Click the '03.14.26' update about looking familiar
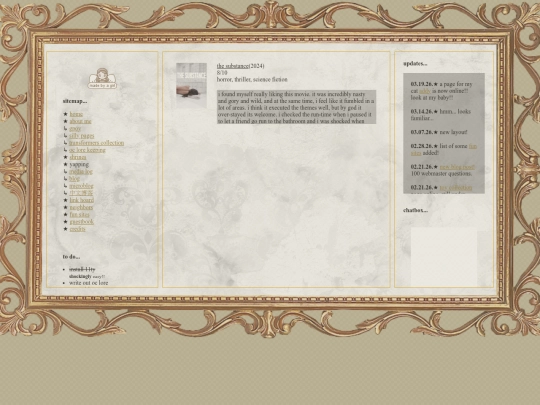This screenshot has width=540, height=405. pos(440,115)
